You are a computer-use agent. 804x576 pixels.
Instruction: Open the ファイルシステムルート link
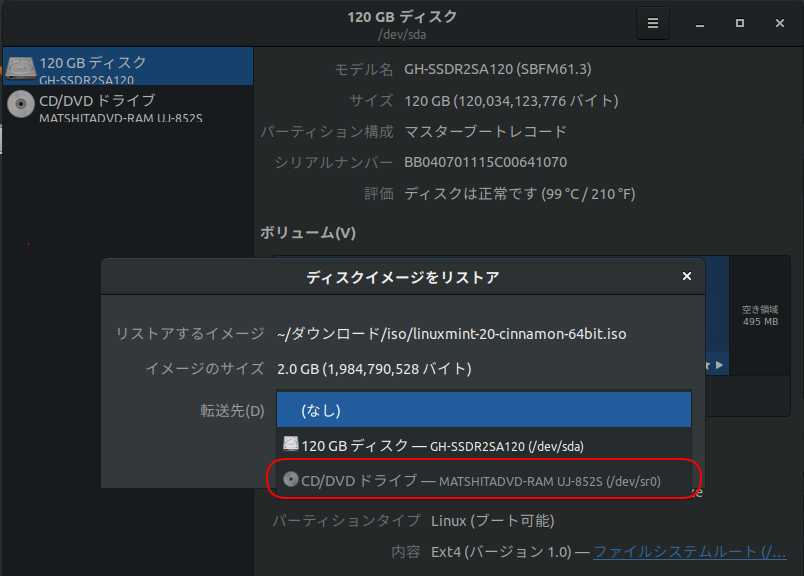coord(690,552)
